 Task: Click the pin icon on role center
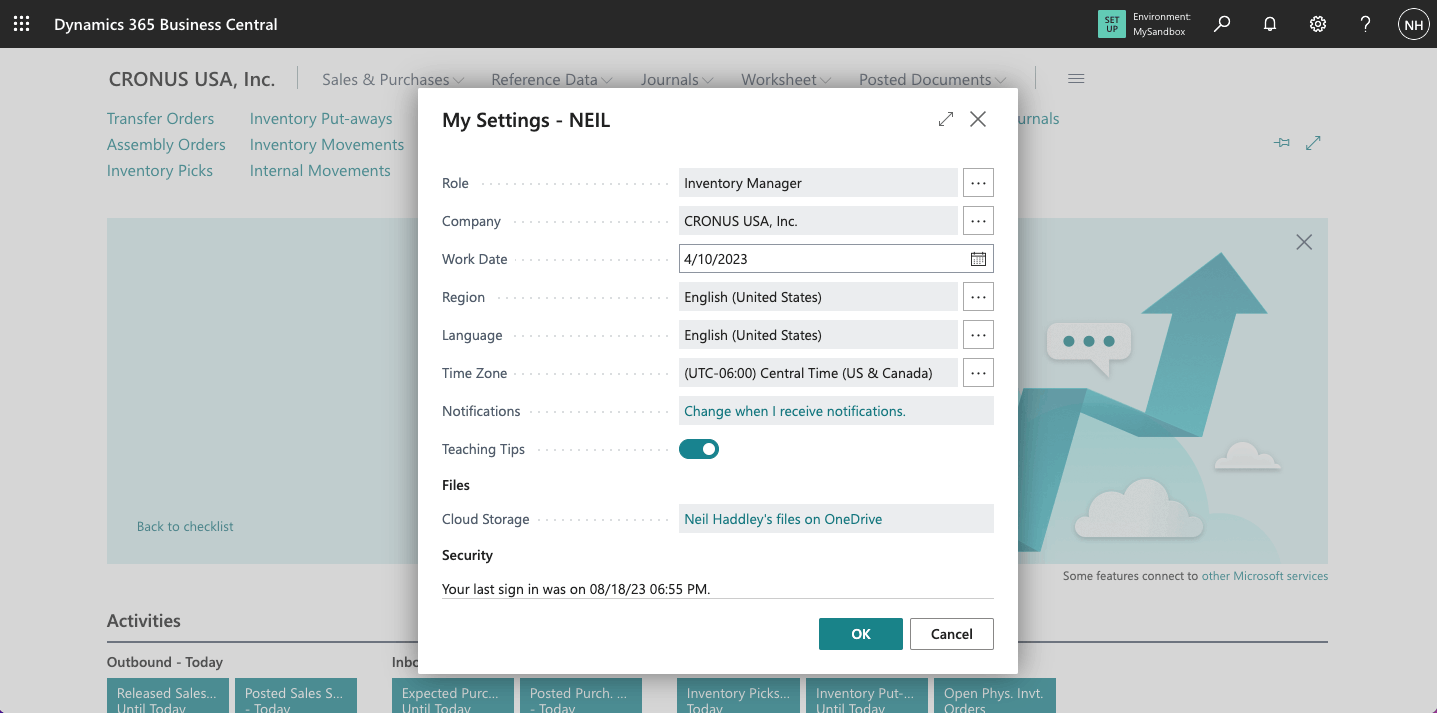coord(1282,143)
